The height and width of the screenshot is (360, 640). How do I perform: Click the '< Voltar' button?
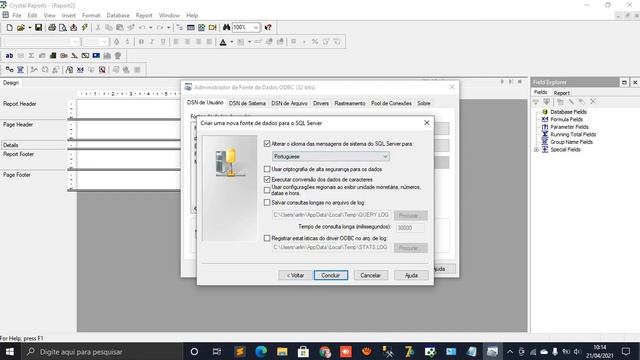[x=296, y=275]
